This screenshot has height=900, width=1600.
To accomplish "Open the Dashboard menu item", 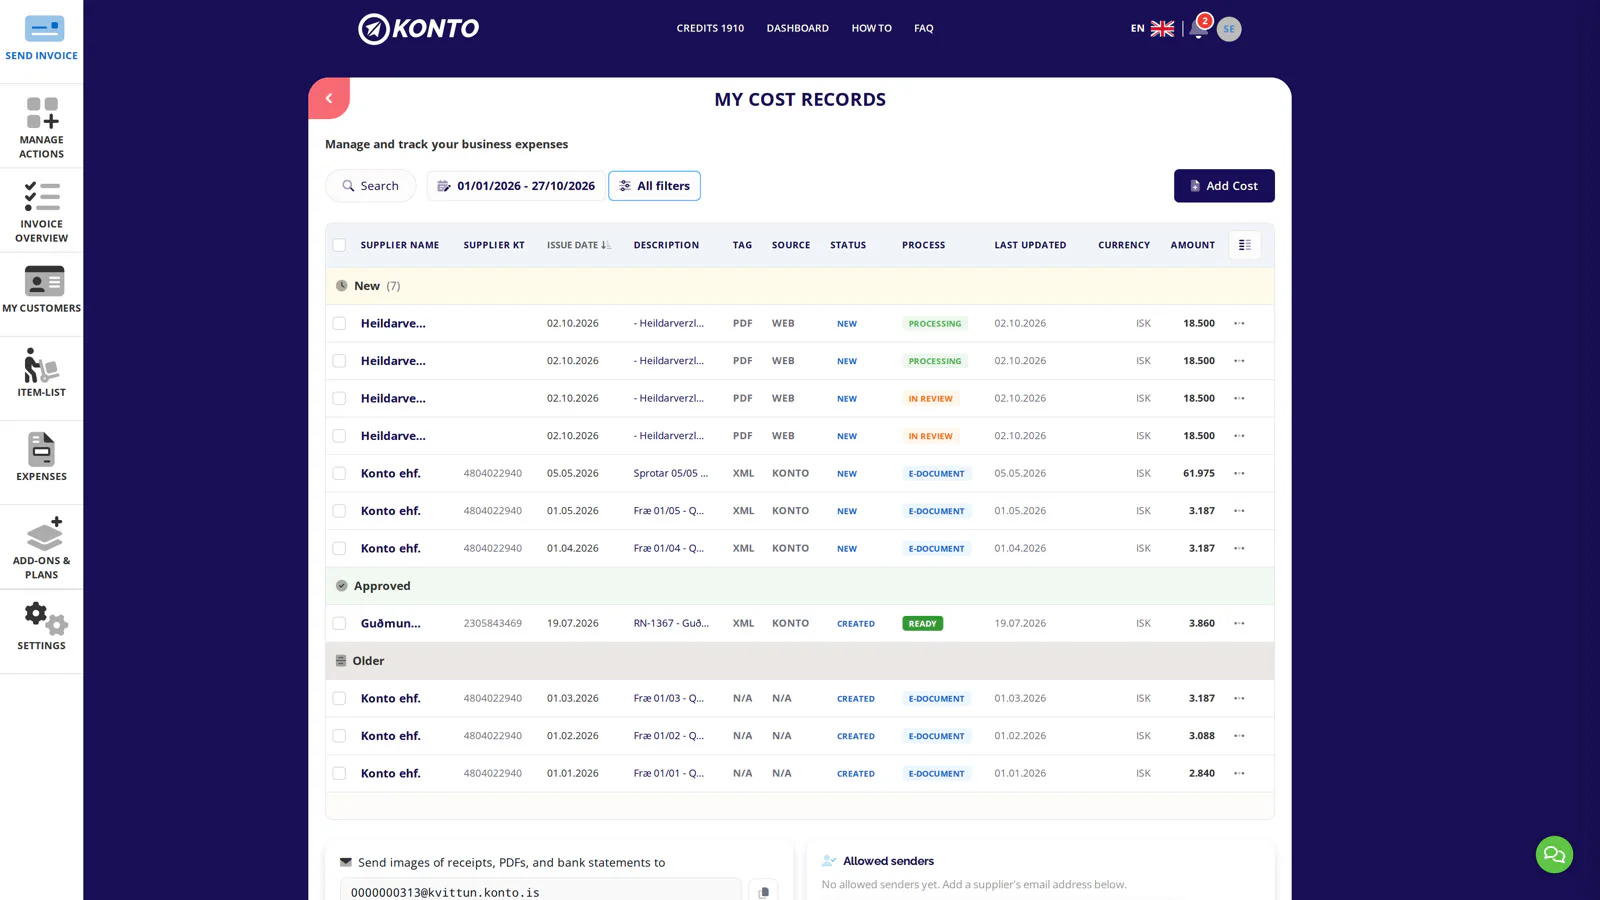I will click(x=797, y=28).
